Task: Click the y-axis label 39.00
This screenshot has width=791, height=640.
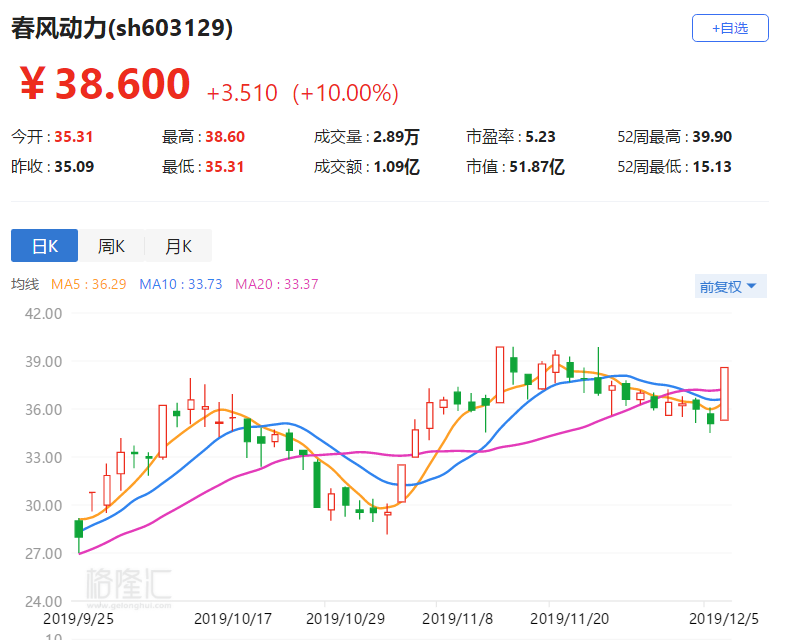Action: click(44, 362)
